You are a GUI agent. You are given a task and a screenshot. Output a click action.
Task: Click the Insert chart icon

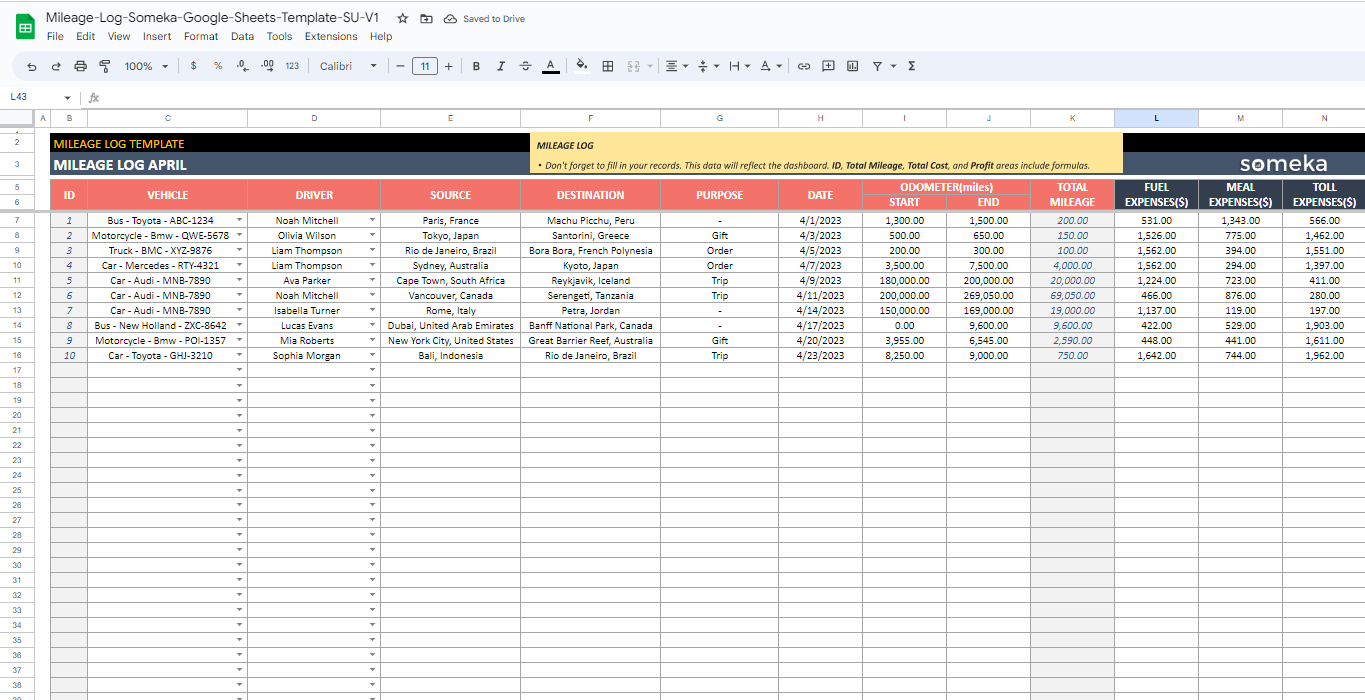[x=852, y=67]
